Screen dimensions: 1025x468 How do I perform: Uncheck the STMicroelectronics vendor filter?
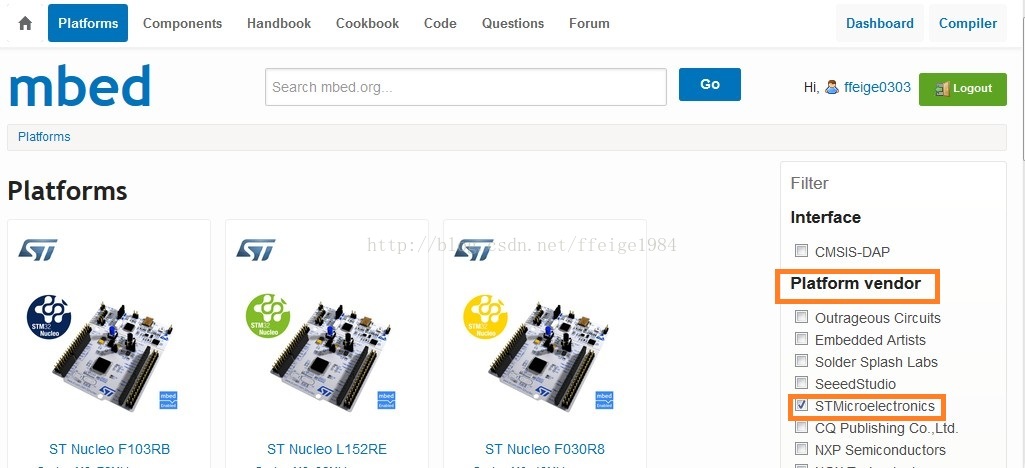(x=801, y=405)
